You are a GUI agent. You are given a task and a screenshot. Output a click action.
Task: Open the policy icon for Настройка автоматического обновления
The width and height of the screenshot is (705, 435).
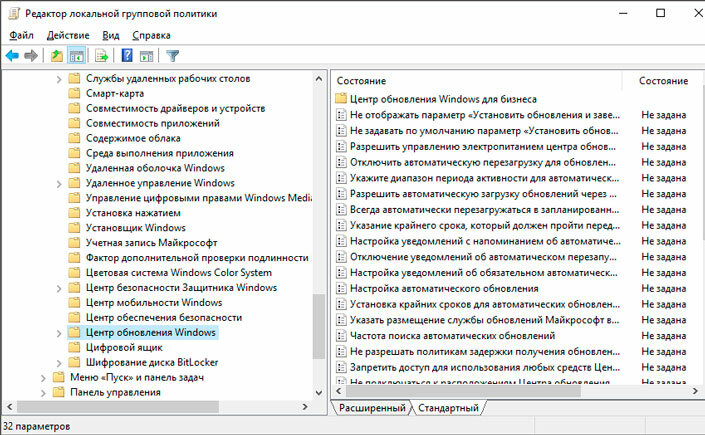click(x=341, y=288)
